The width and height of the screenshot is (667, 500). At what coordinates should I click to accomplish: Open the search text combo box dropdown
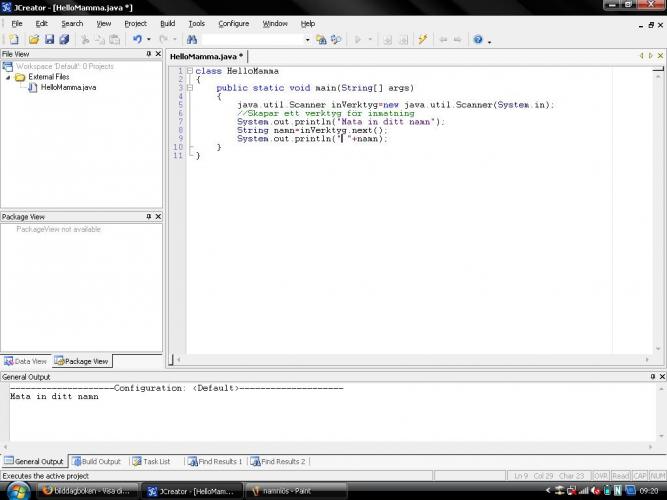[306, 40]
